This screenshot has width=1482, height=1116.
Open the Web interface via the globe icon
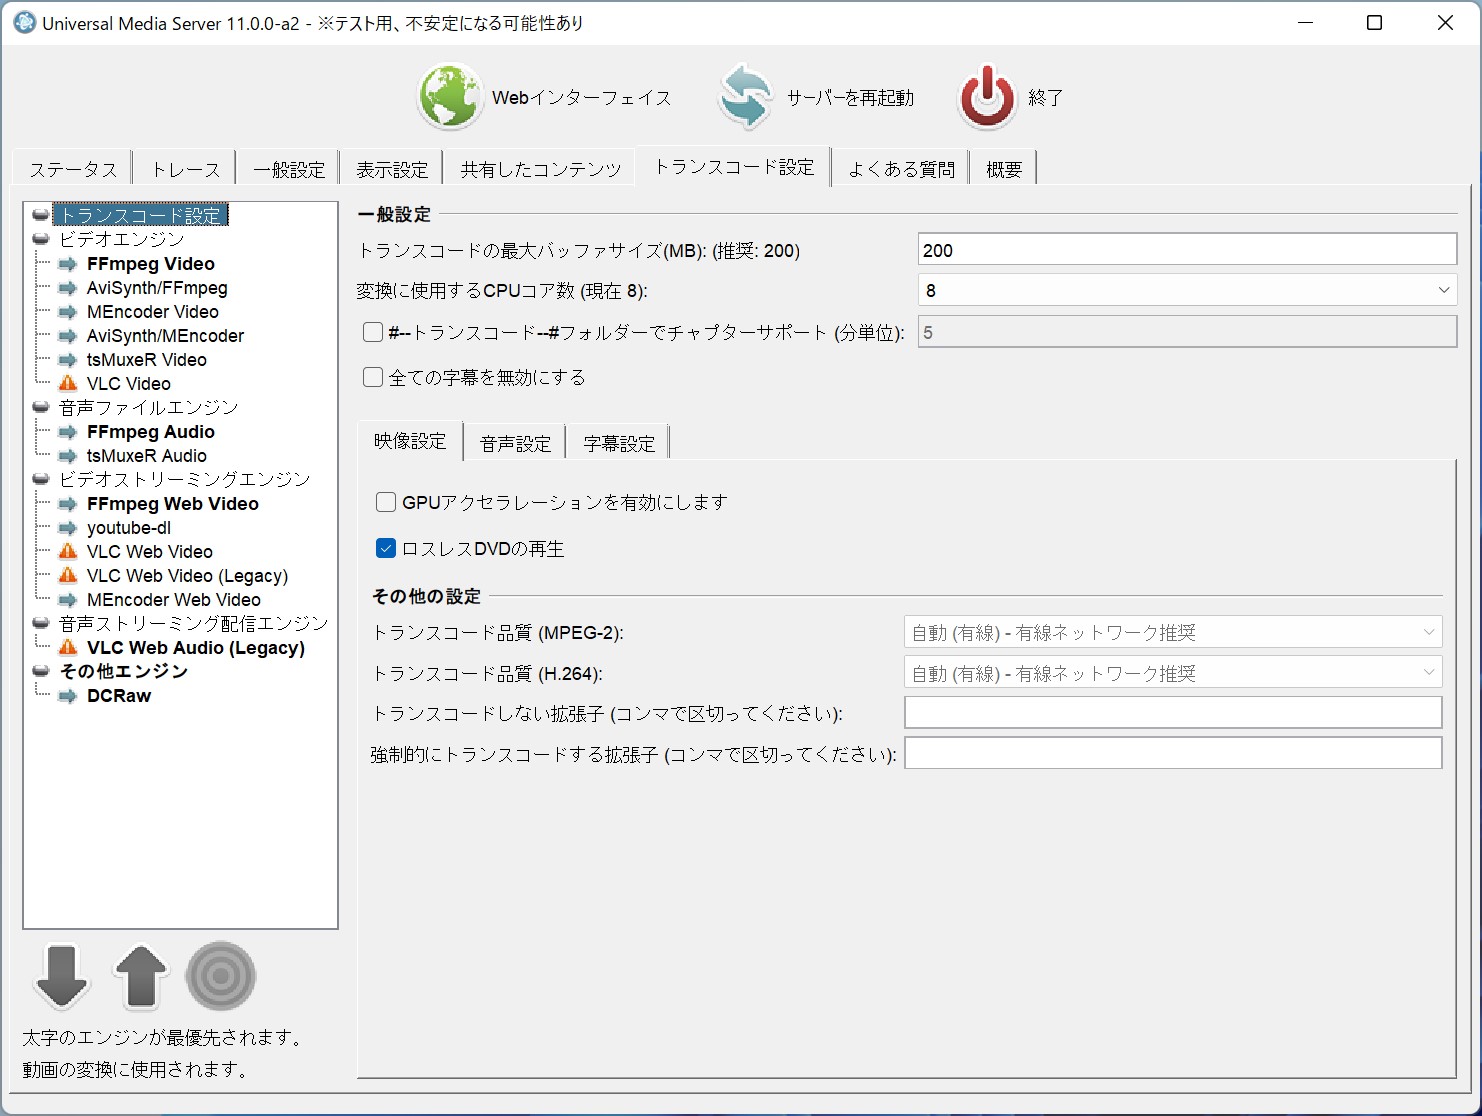pos(449,96)
